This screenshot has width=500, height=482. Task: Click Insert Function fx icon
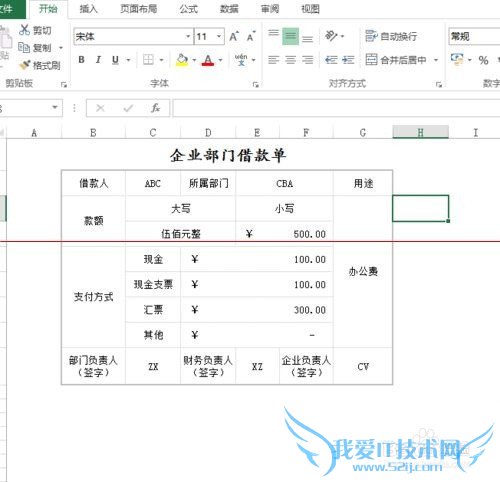coord(155,108)
